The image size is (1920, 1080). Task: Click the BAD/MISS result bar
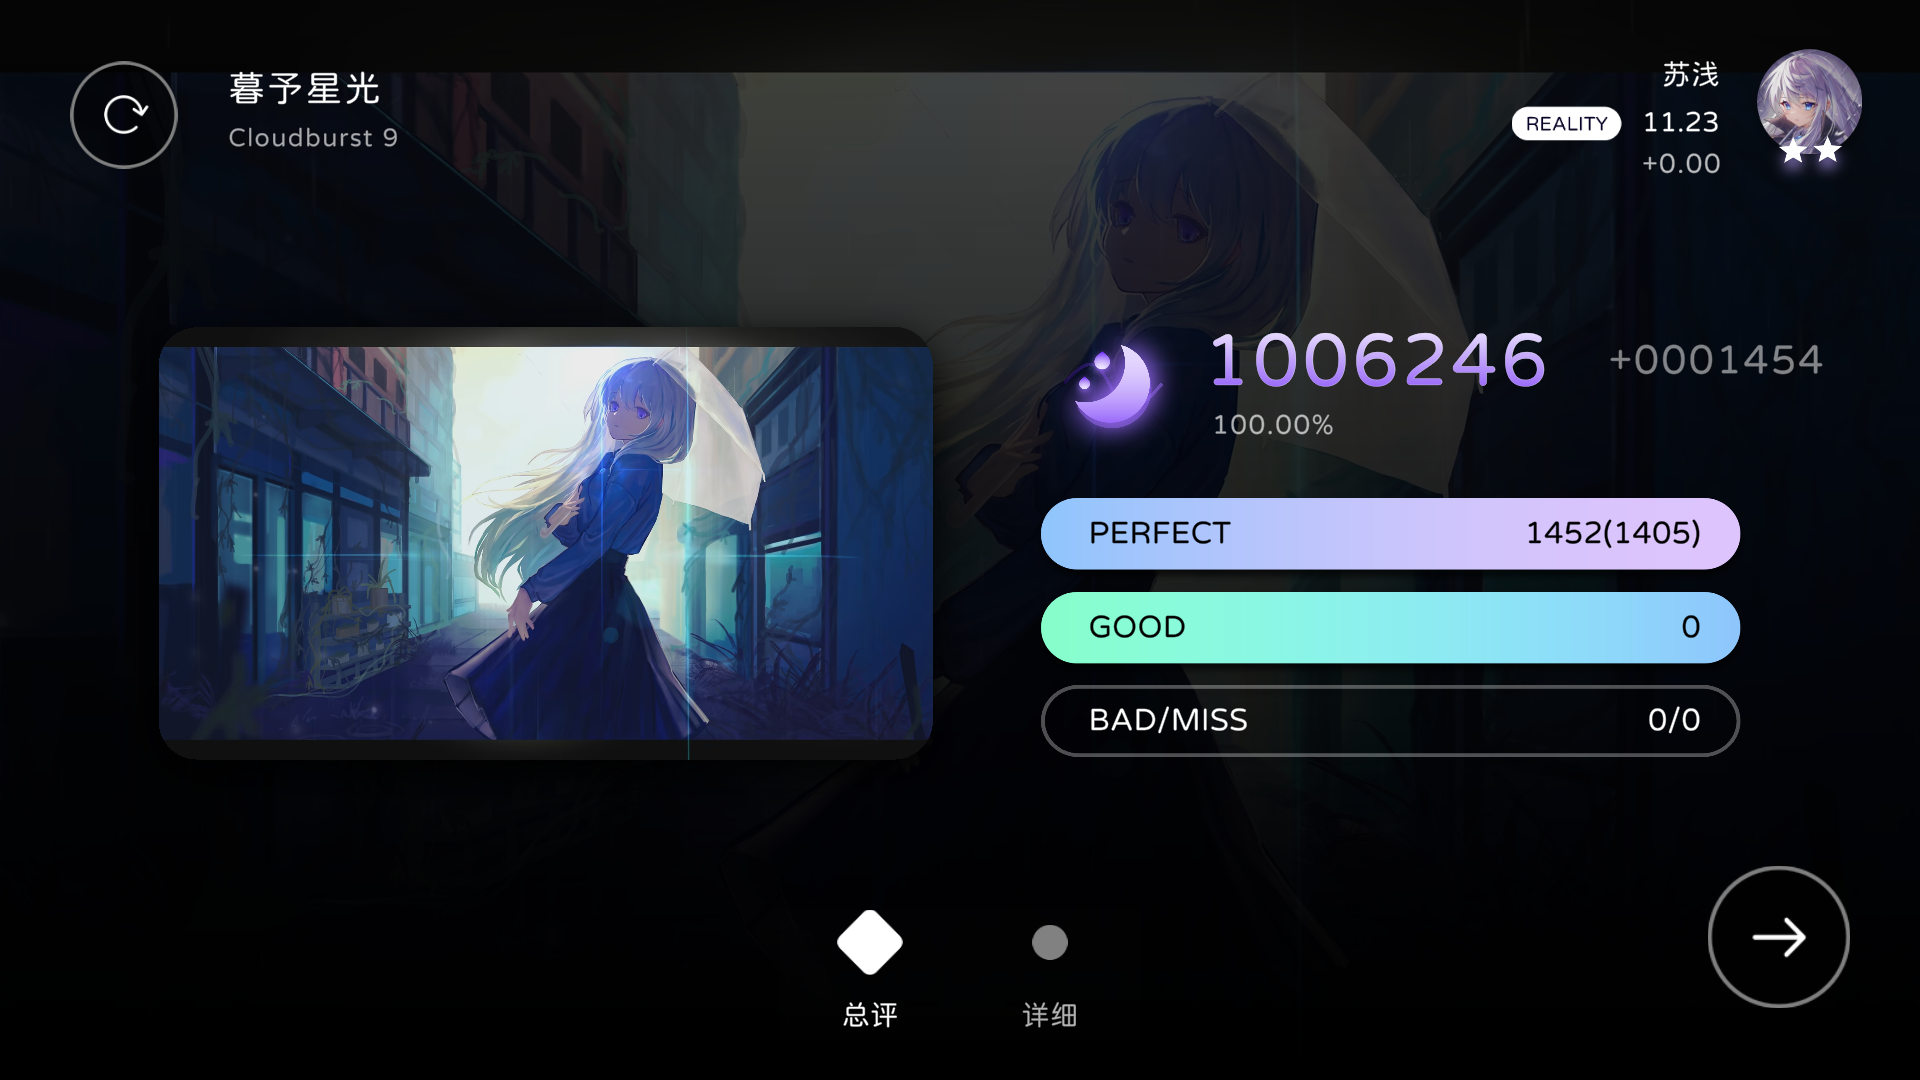click(1390, 720)
